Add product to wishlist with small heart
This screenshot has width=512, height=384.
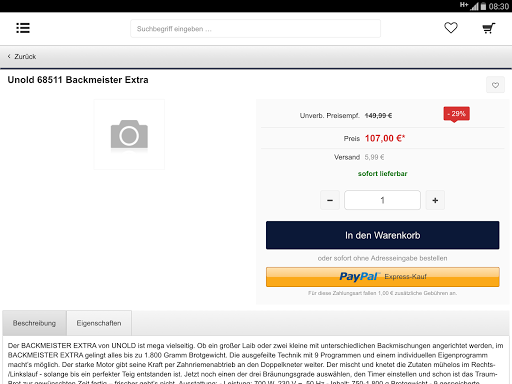tap(495, 85)
